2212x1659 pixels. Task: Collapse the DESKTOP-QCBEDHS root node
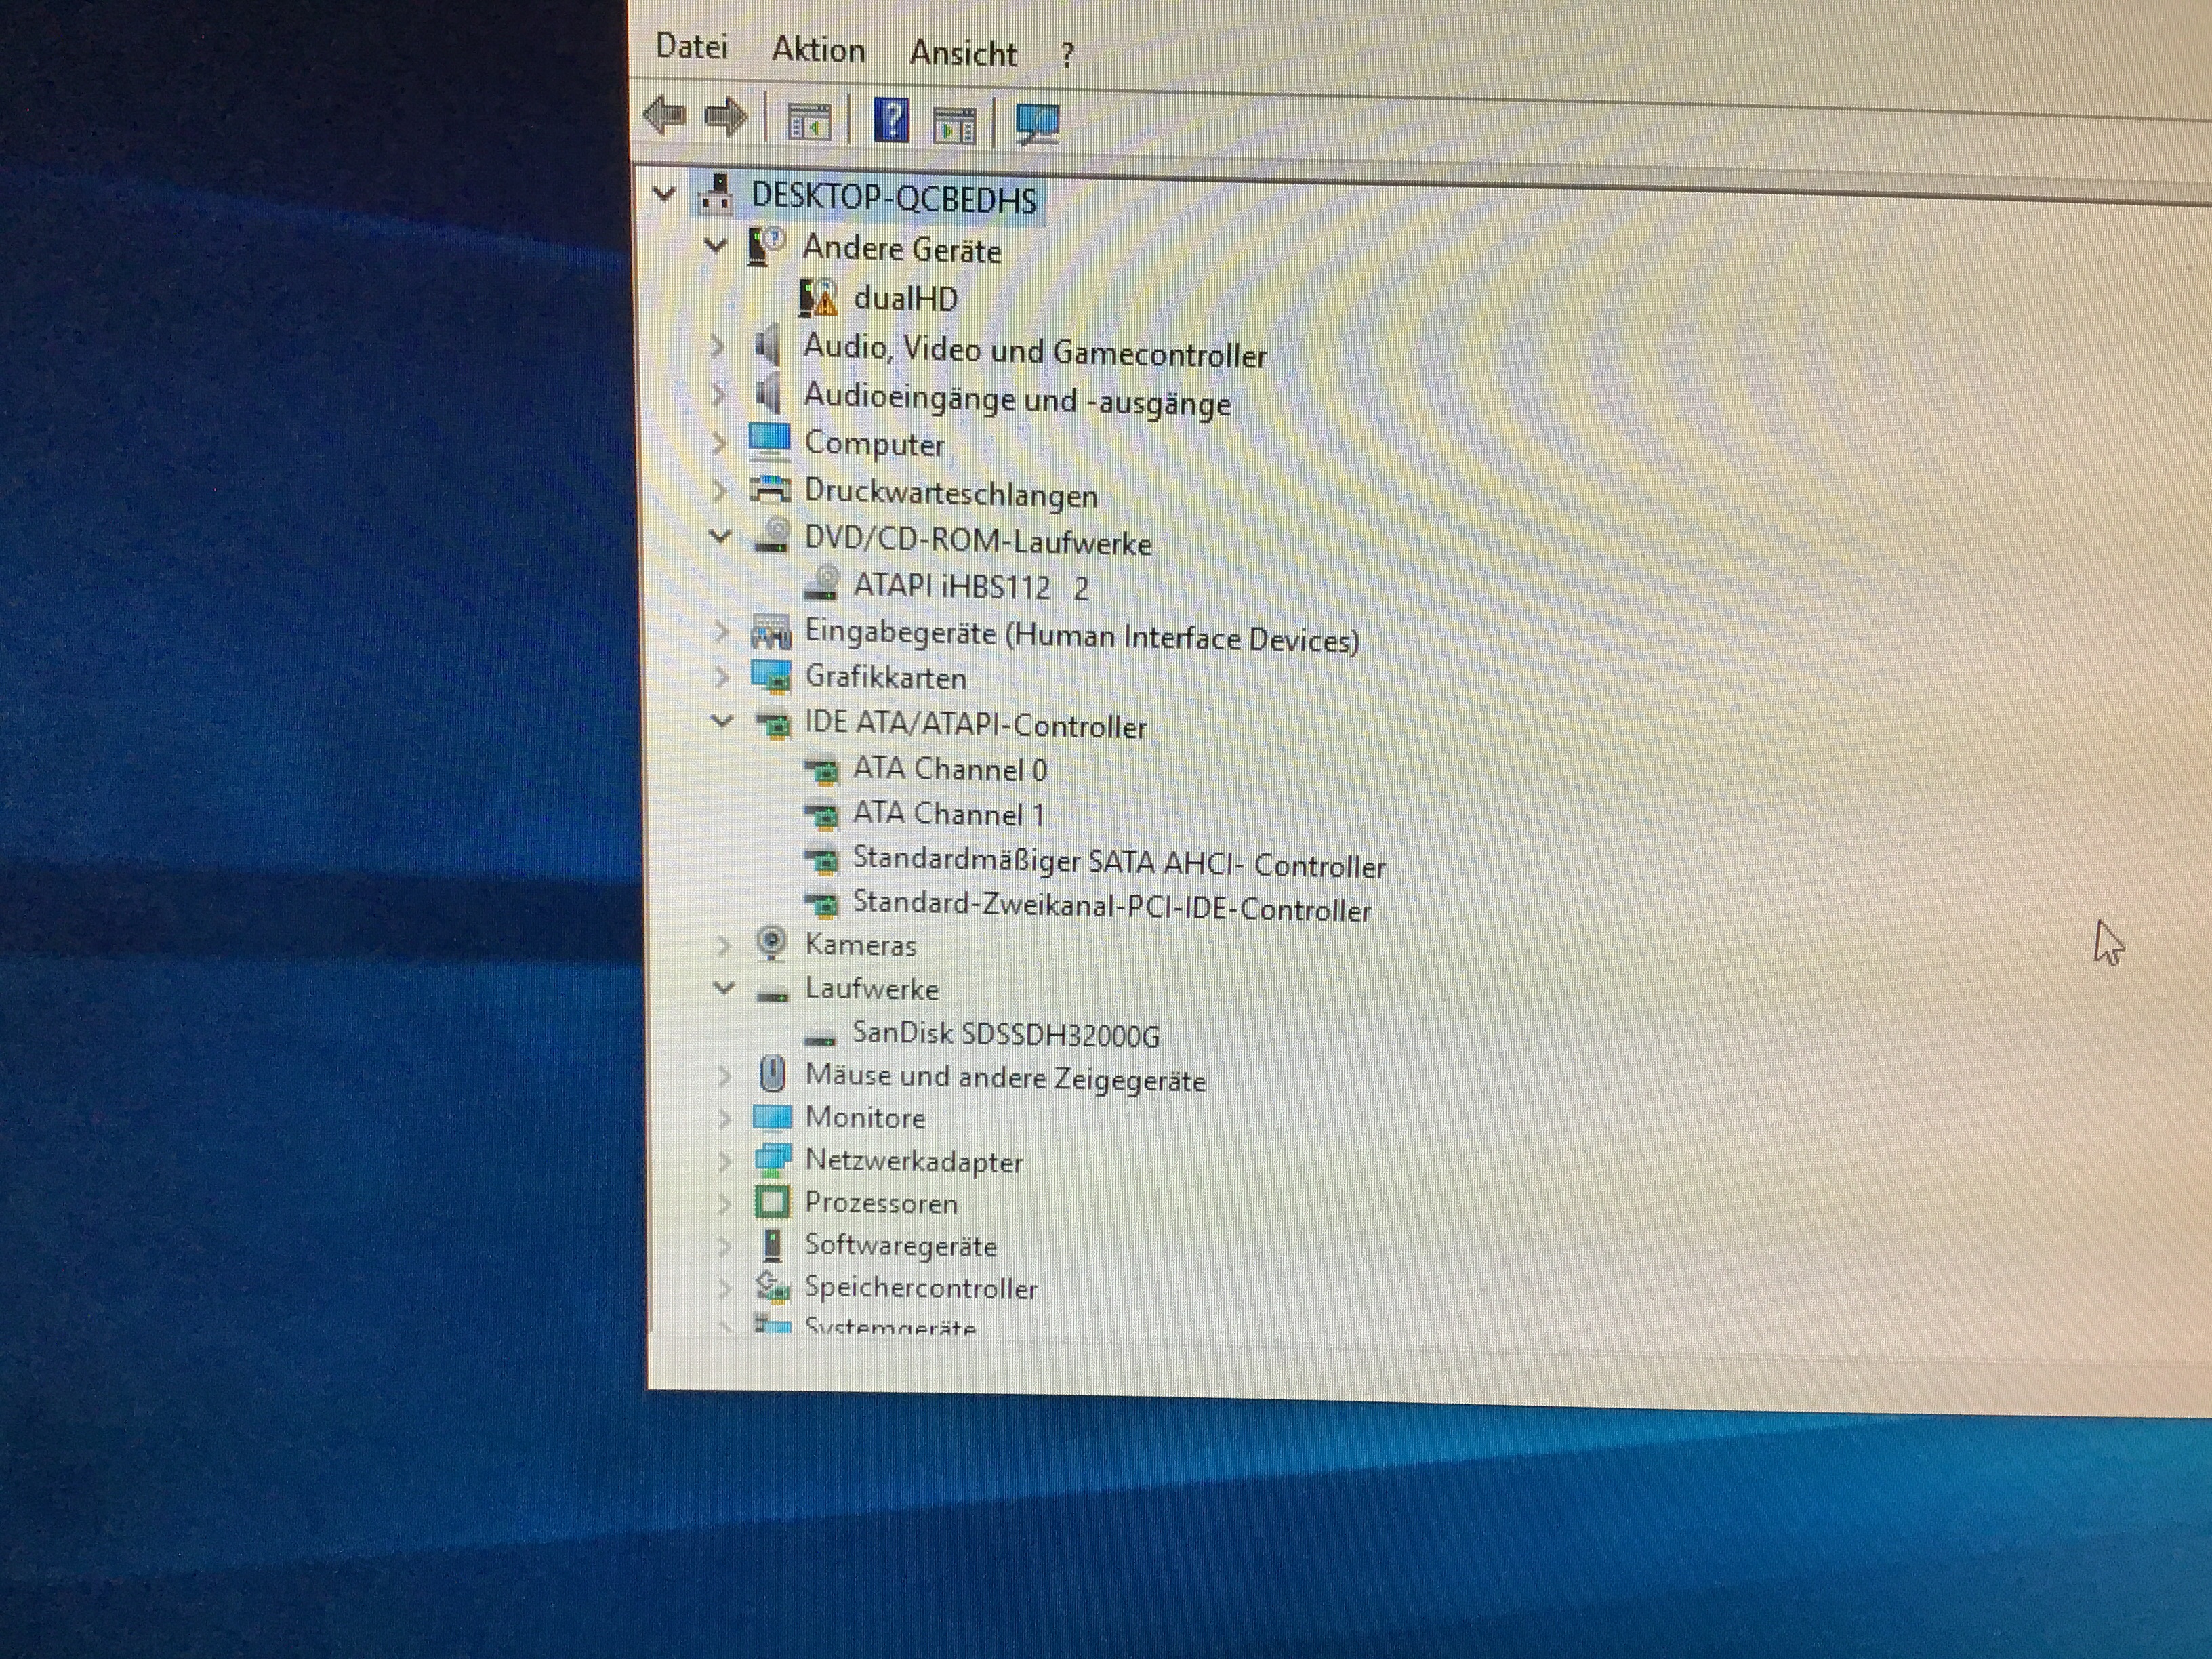point(664,194)
